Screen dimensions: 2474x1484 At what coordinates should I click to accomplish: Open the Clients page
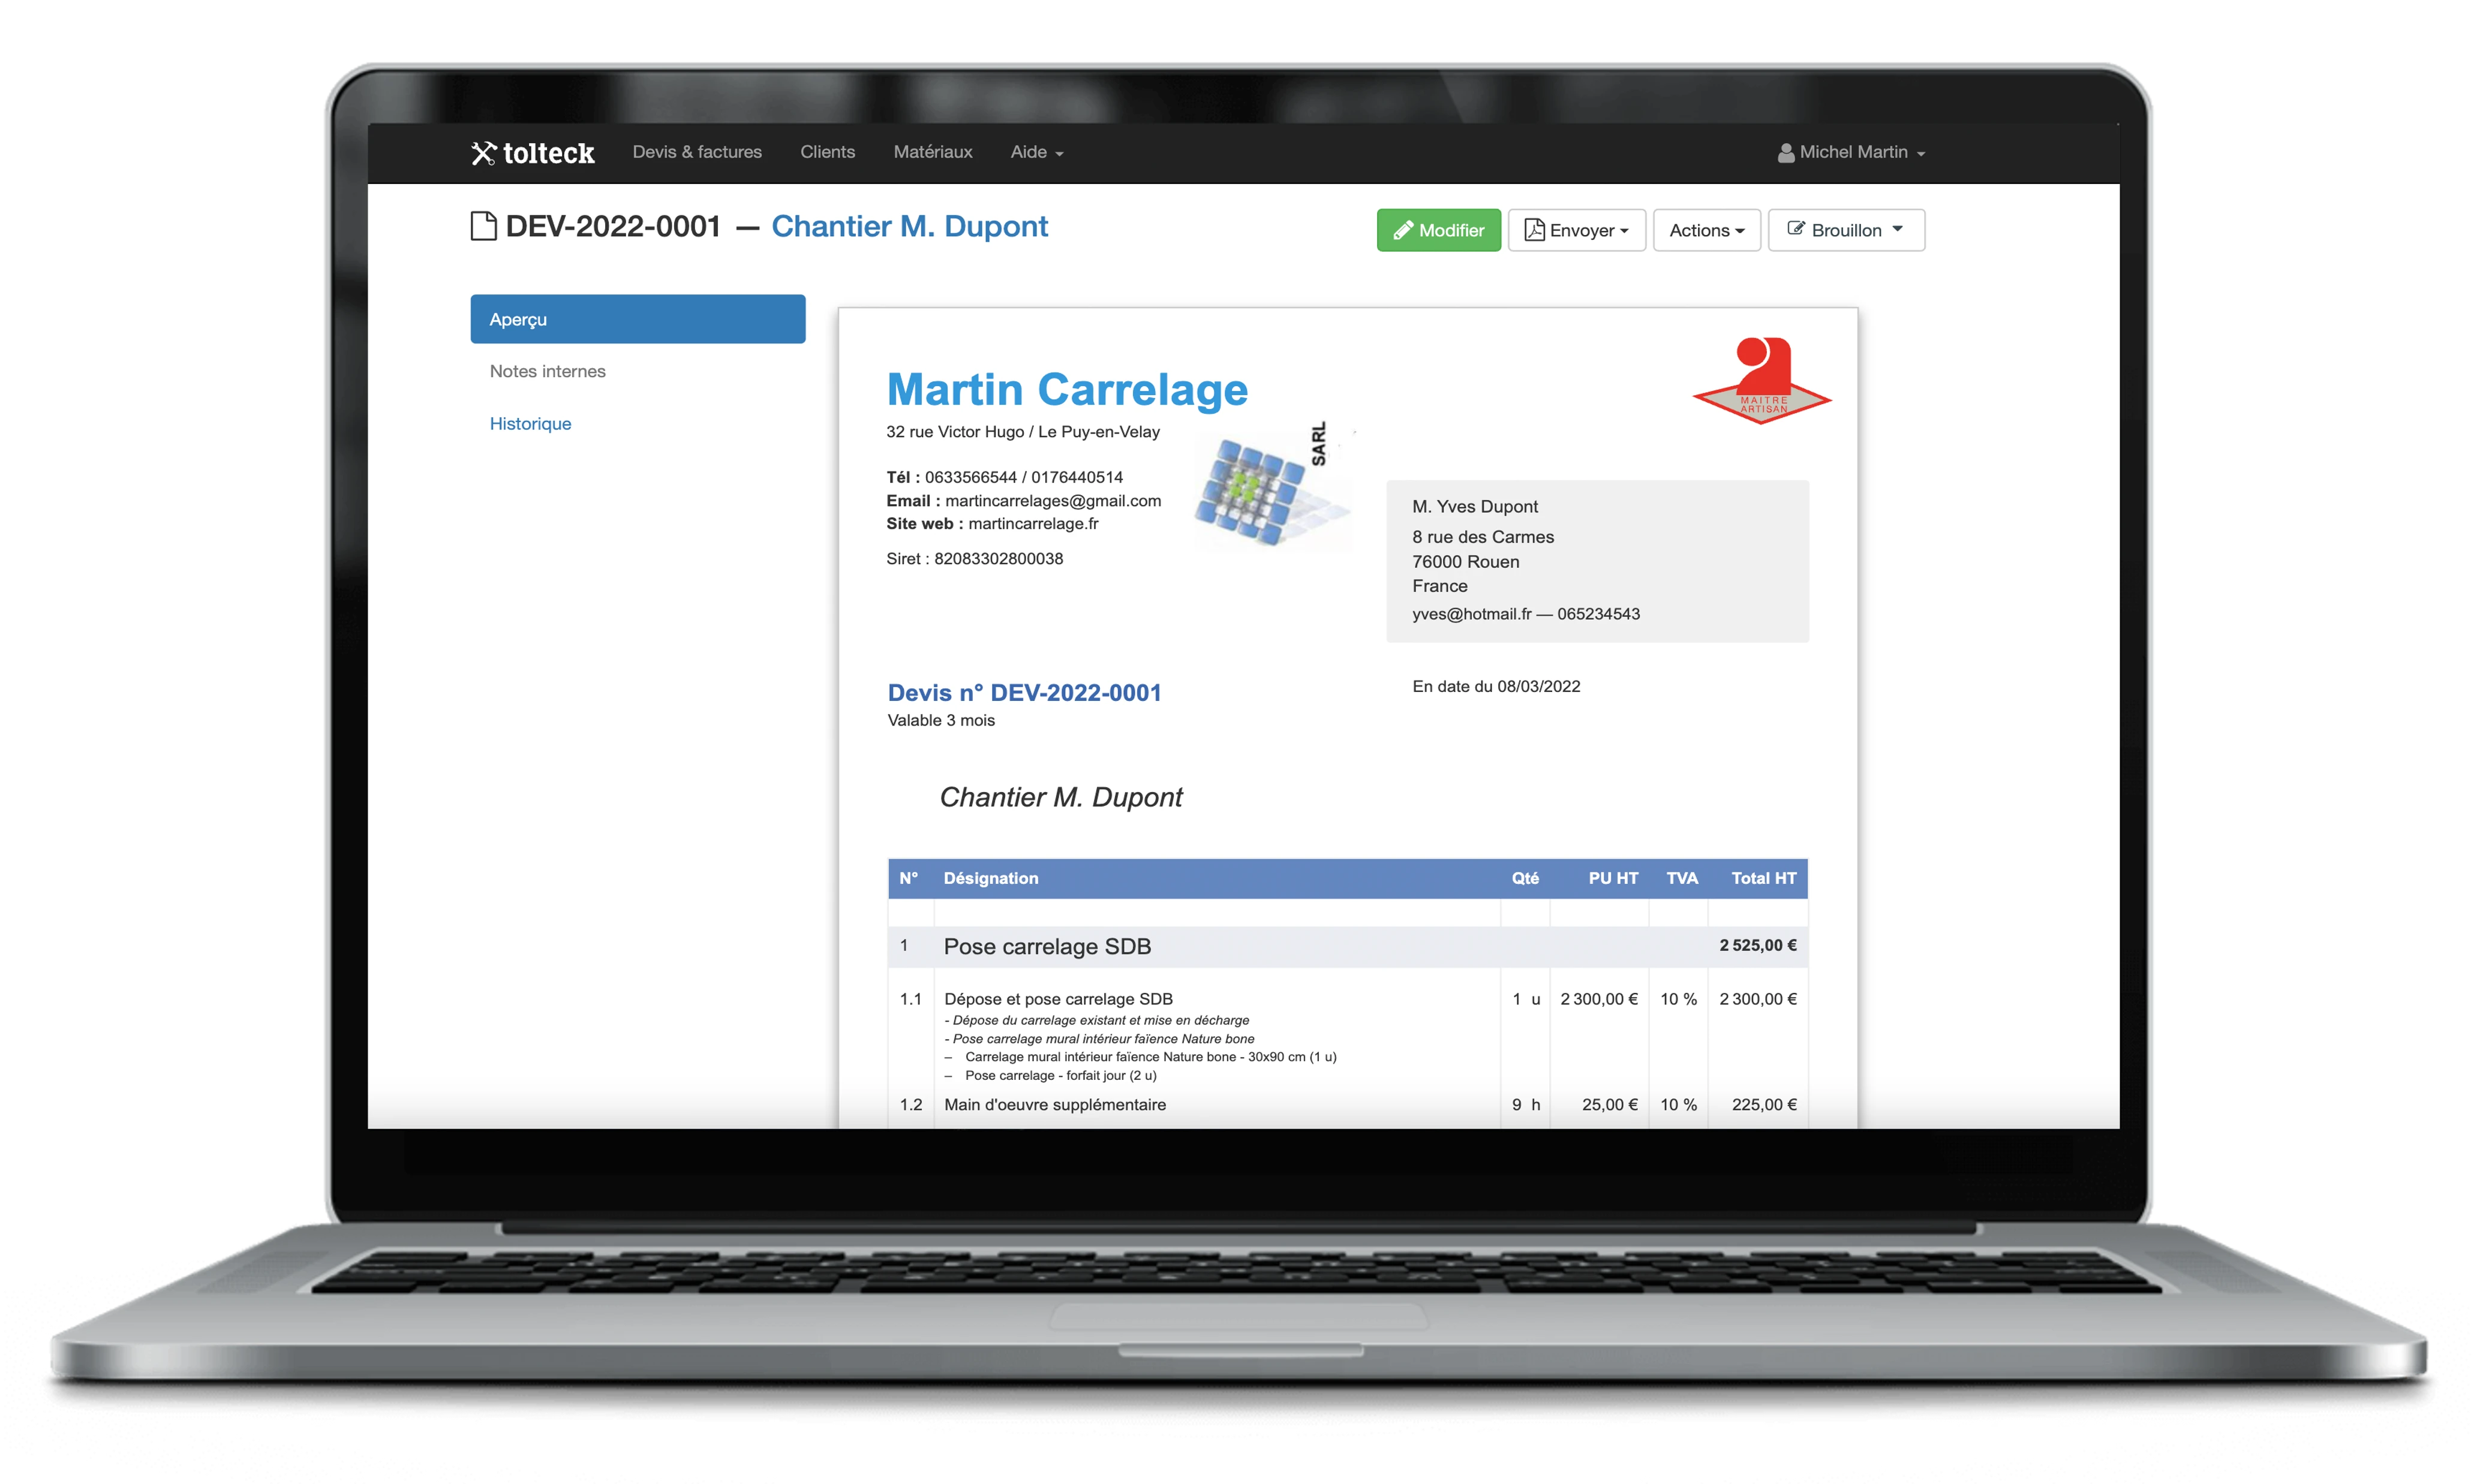[827, 152]
